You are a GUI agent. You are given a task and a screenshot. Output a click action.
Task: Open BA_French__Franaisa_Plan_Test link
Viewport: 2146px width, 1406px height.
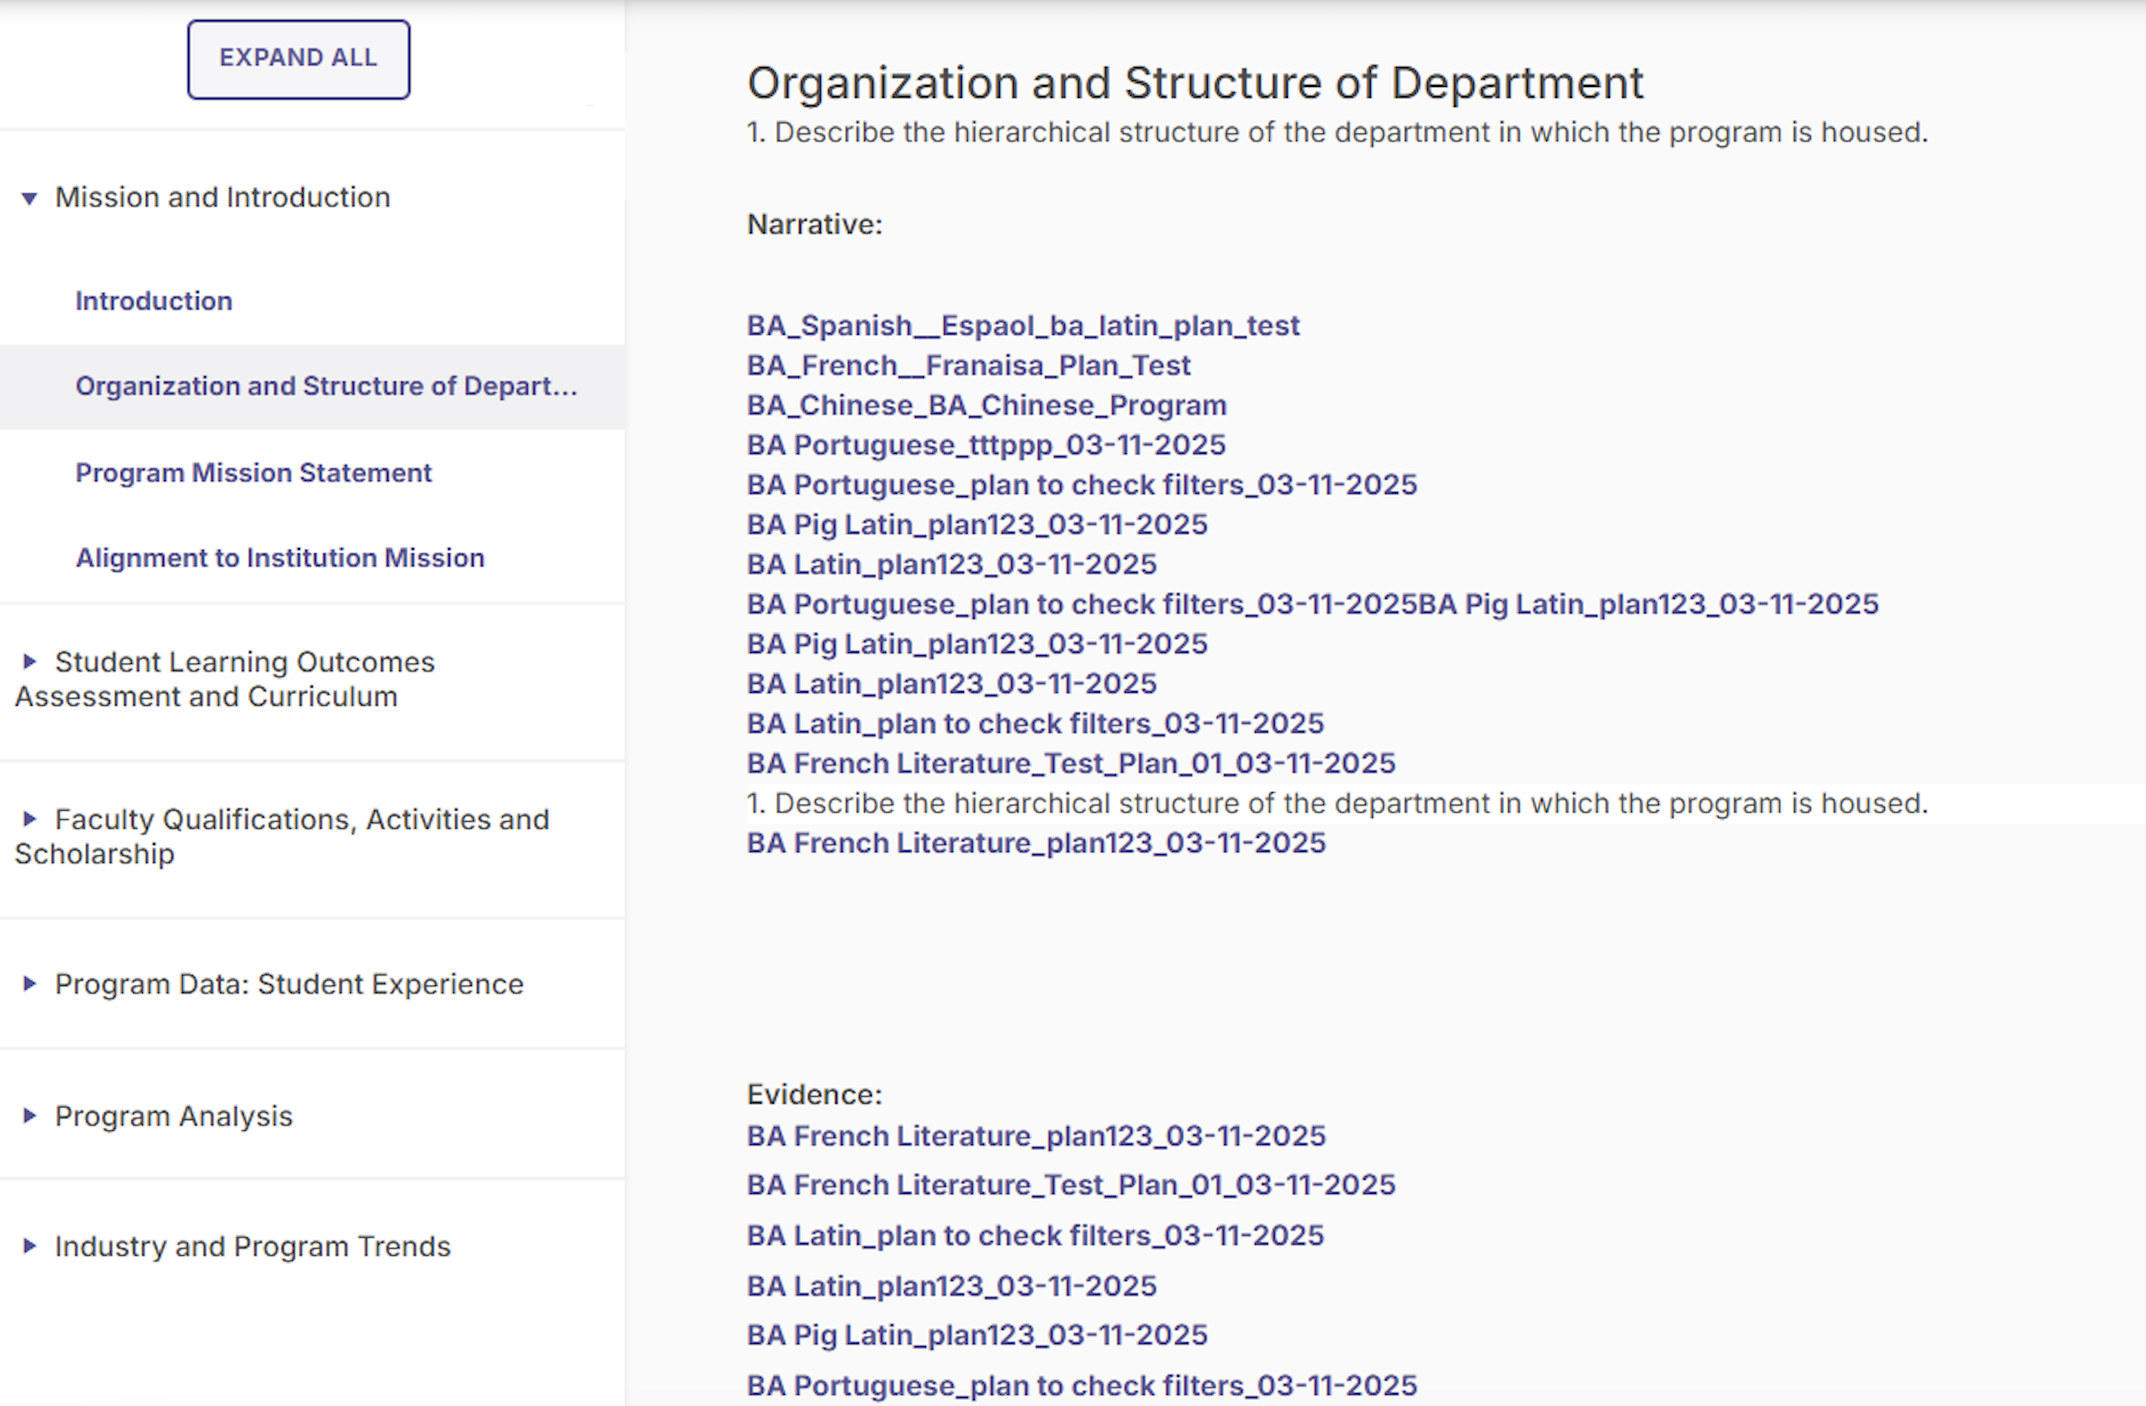tap(969, 366)
